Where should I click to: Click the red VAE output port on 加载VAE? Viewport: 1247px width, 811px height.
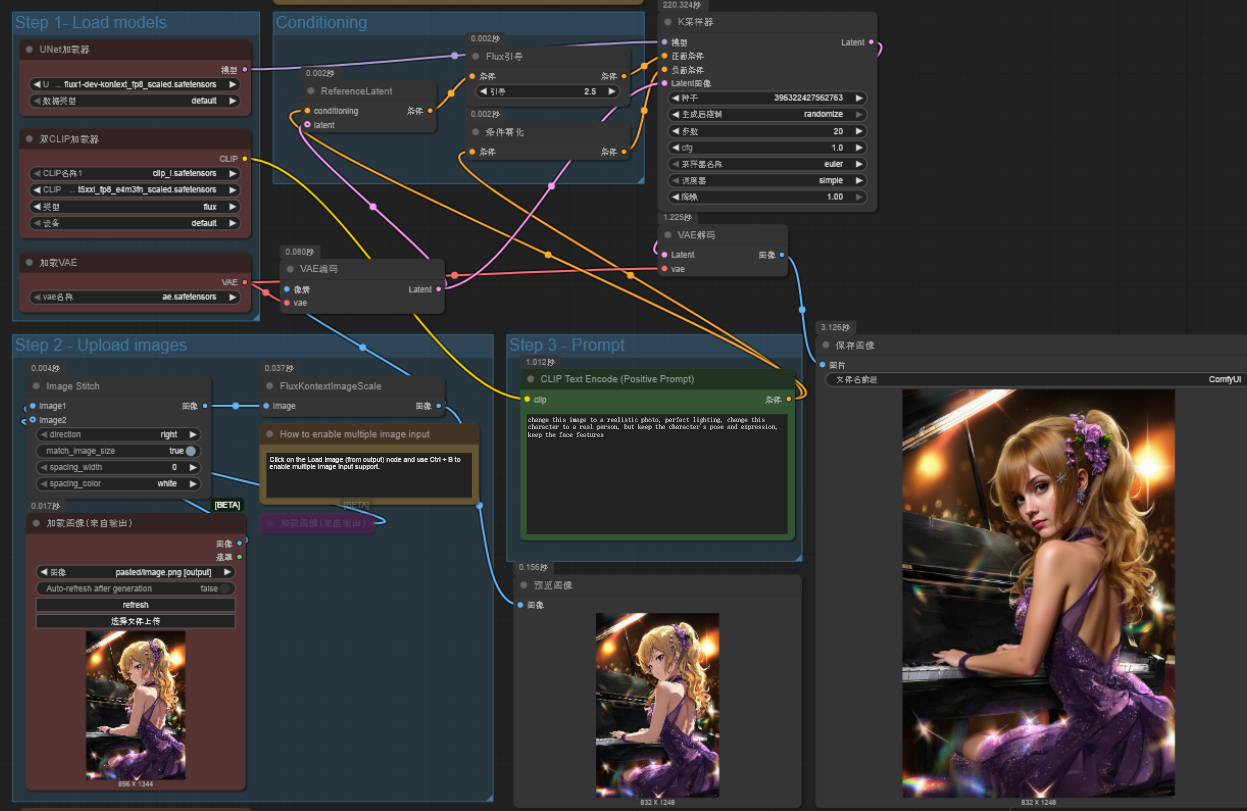click(x=245, y=283)
